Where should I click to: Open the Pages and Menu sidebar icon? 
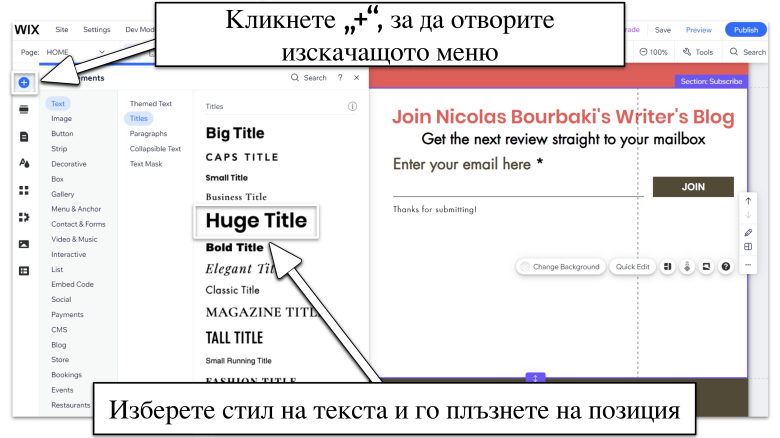click(x=24, y=136)
